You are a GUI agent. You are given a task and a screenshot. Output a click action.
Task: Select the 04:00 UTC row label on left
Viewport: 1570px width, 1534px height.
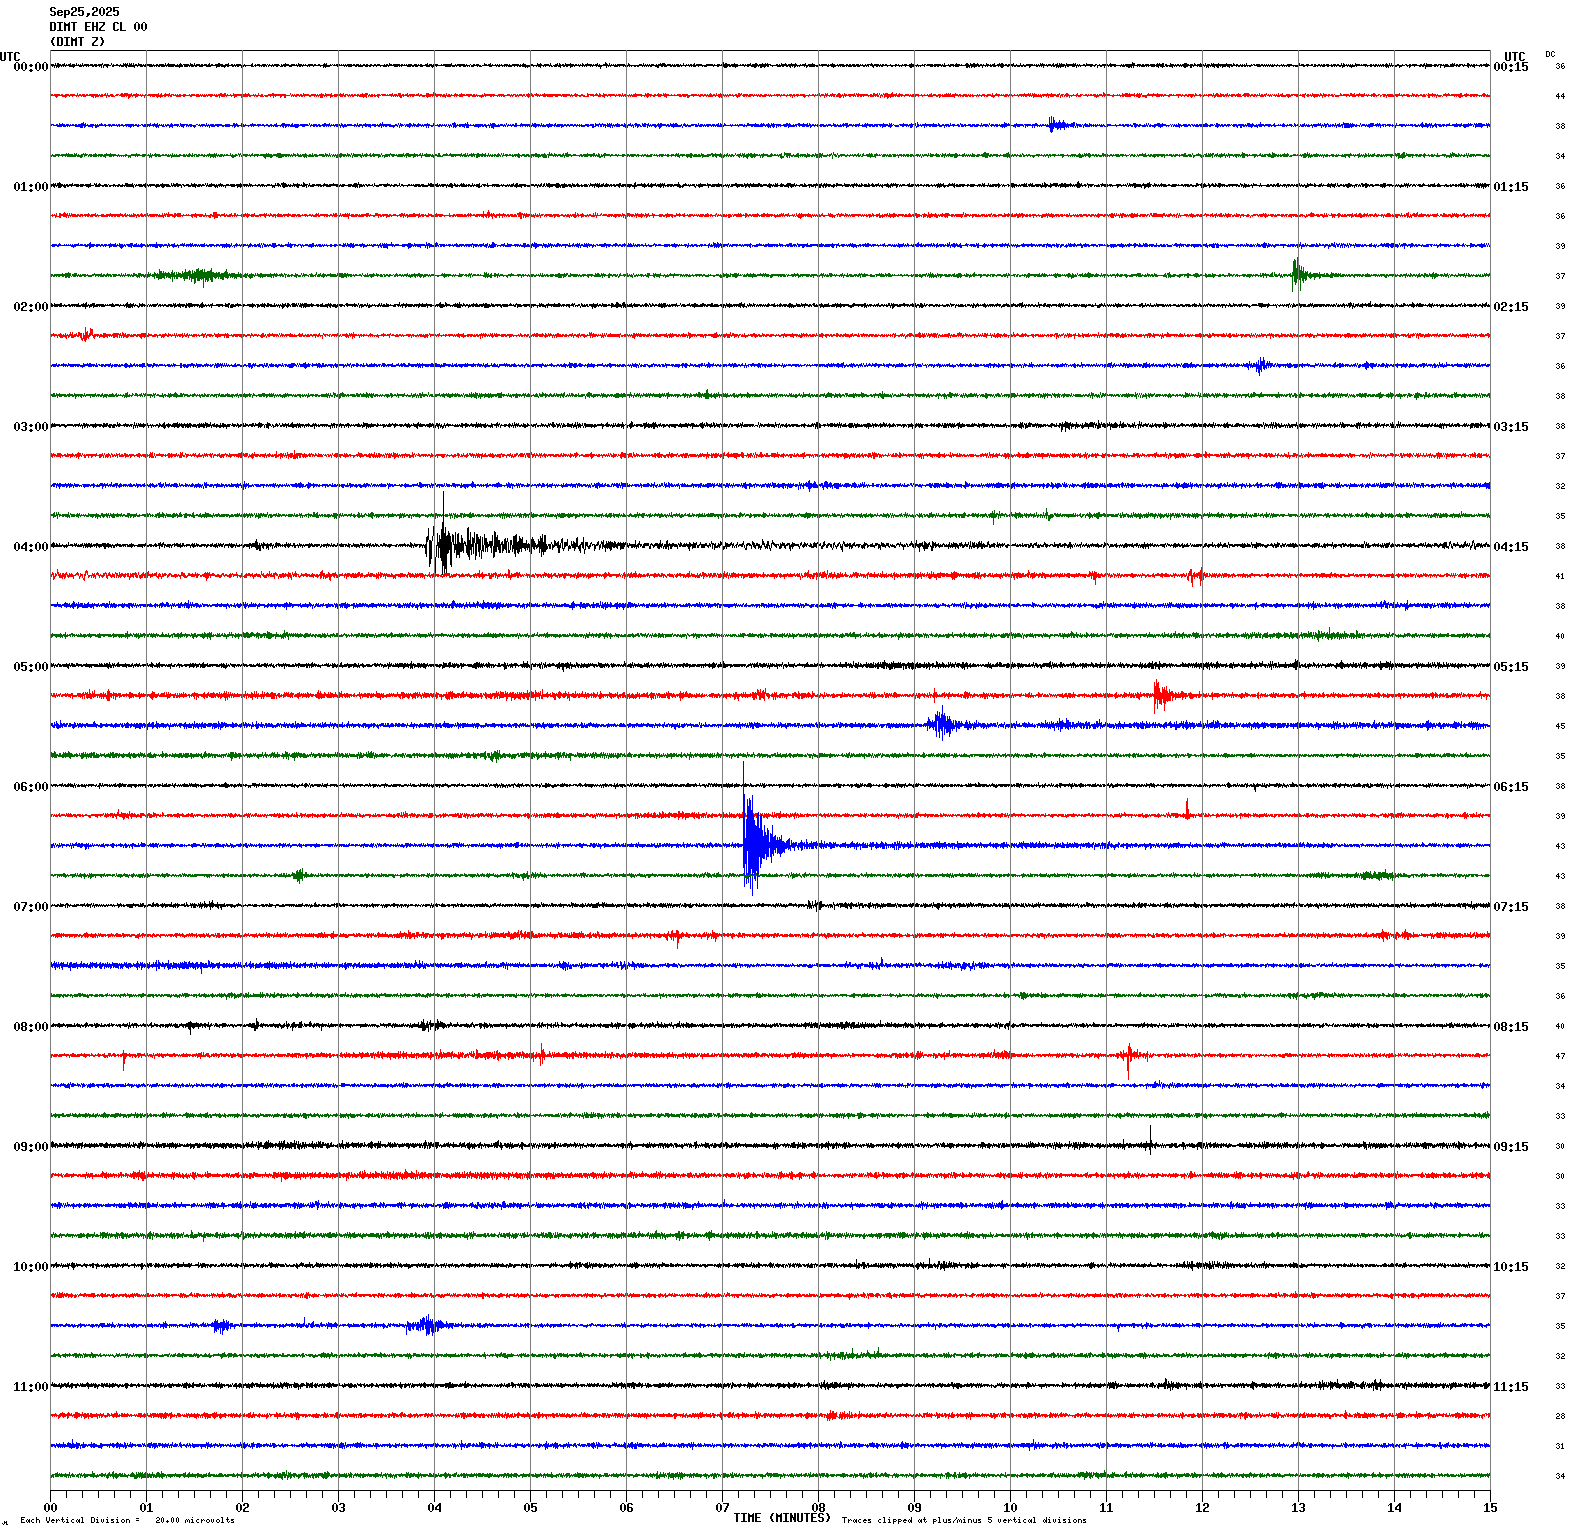(x=30, y=547)
